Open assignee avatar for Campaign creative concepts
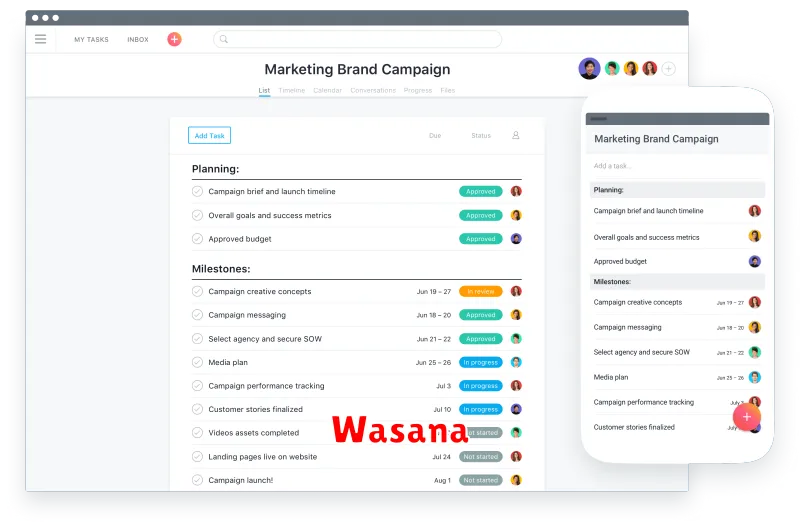This screenshot has height=527, width=800. (516, 291)
